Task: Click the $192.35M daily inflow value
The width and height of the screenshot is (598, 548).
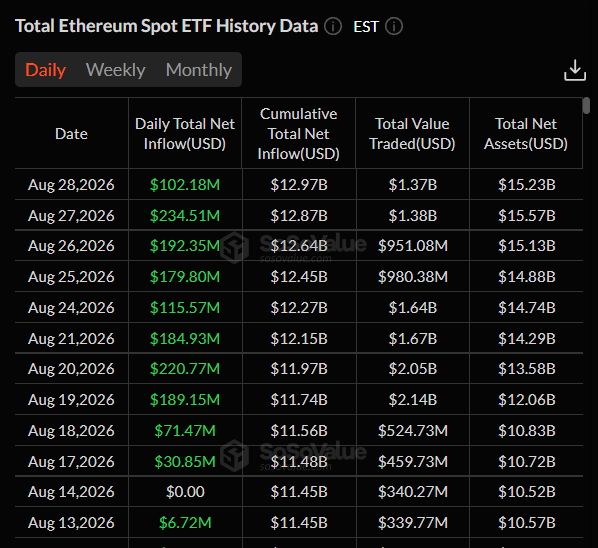Action: tap(185, 246)
